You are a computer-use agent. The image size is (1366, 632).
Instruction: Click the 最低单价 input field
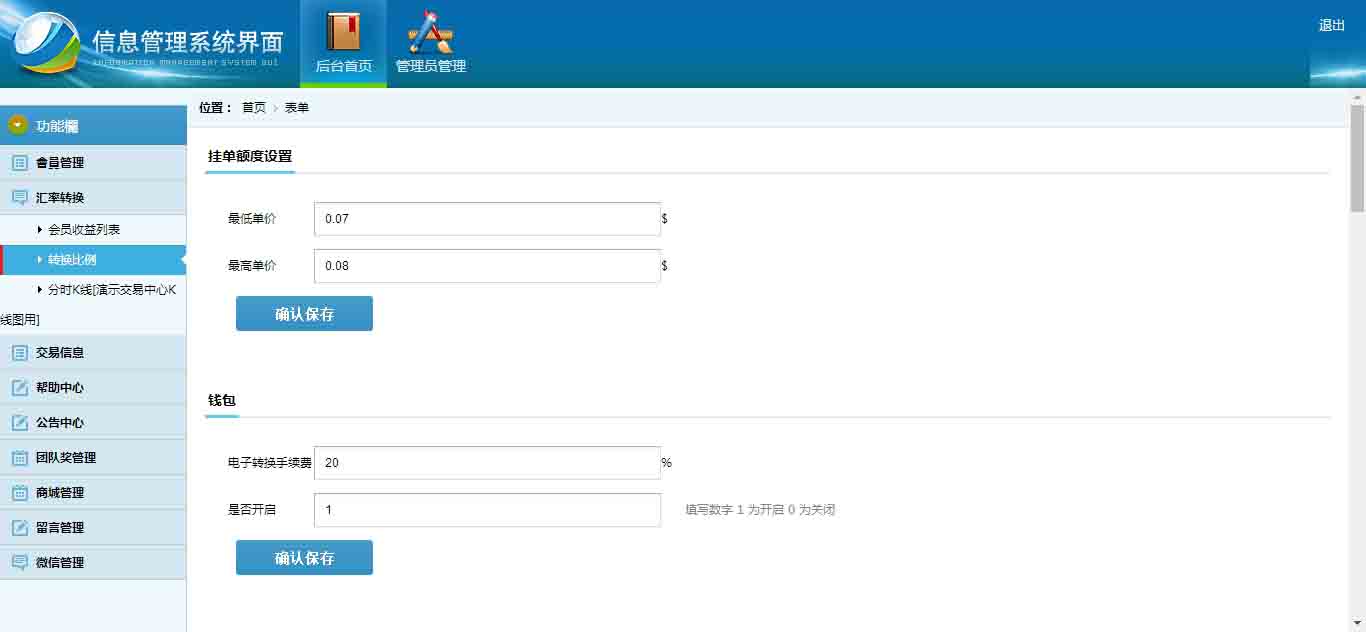tap(487, 219)
